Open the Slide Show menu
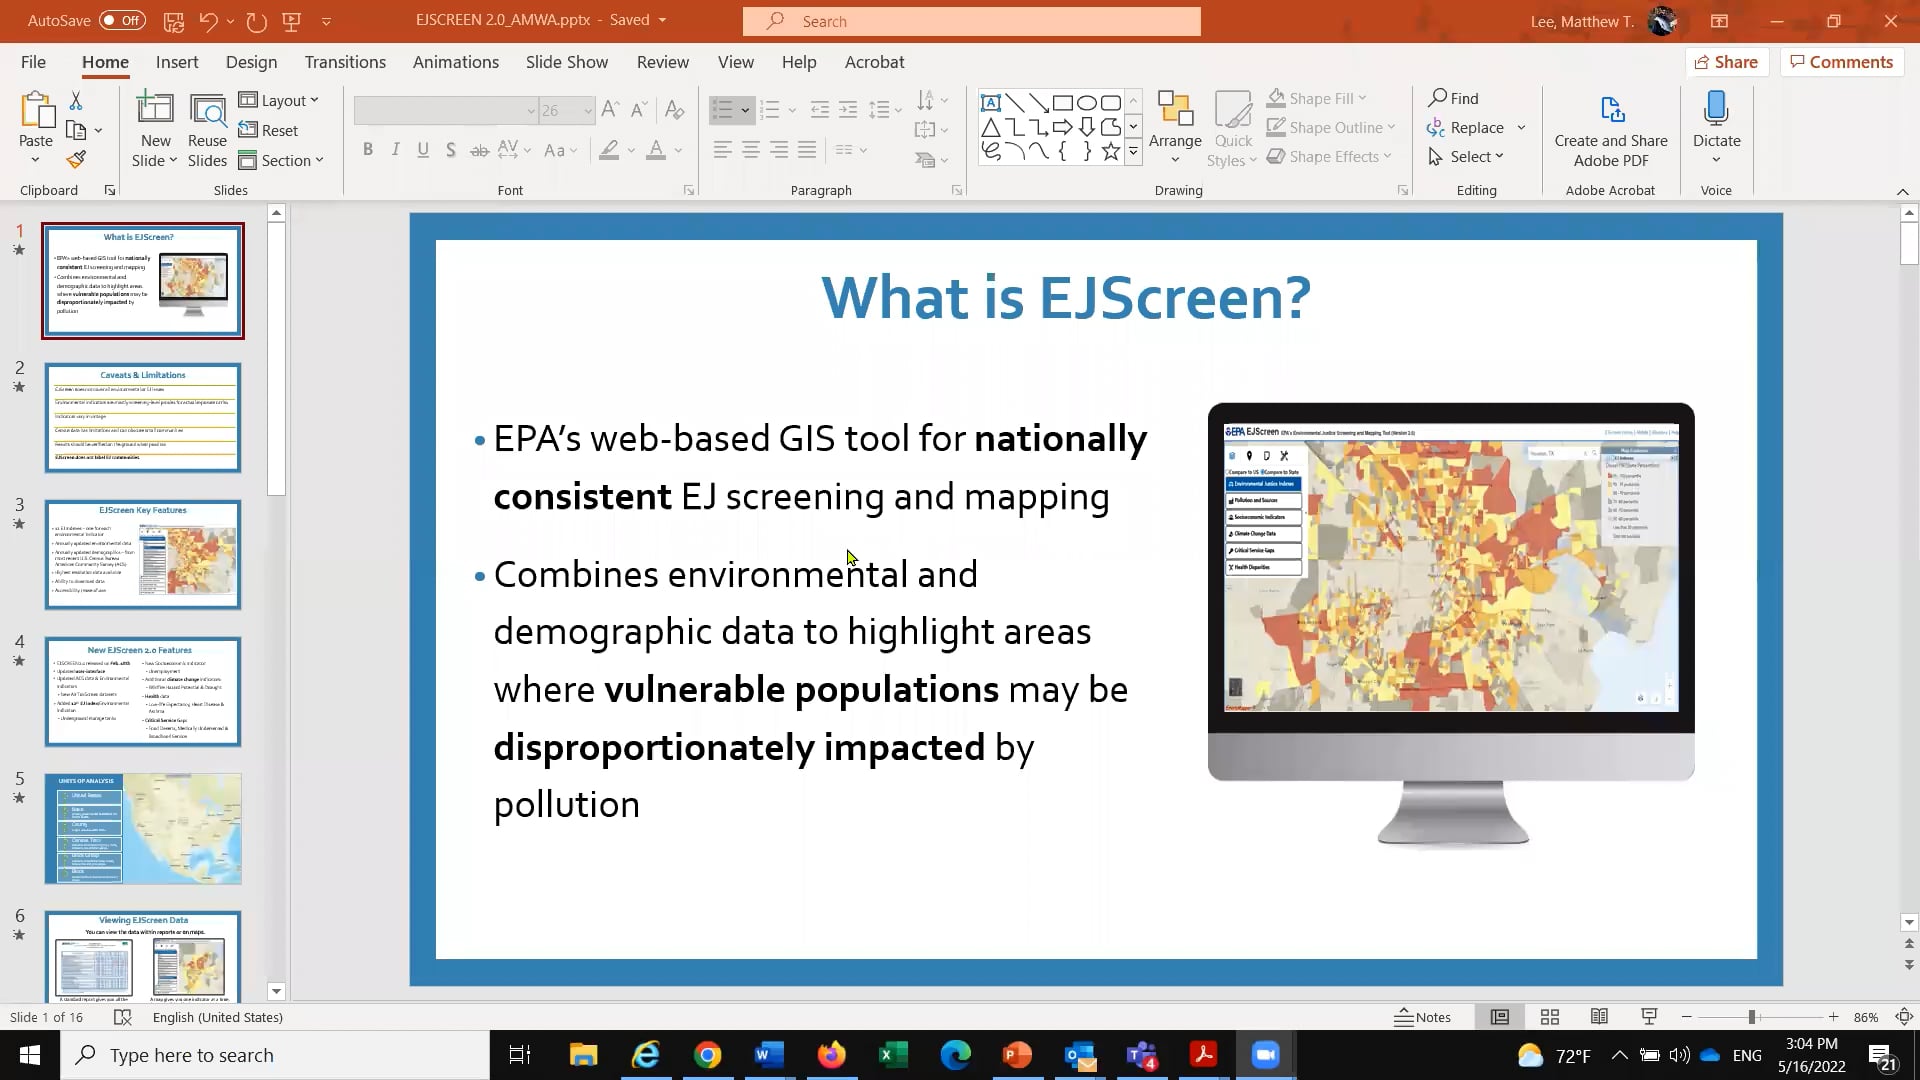This screenshot has width=1920, height=1080. click(x=566, y=62)
